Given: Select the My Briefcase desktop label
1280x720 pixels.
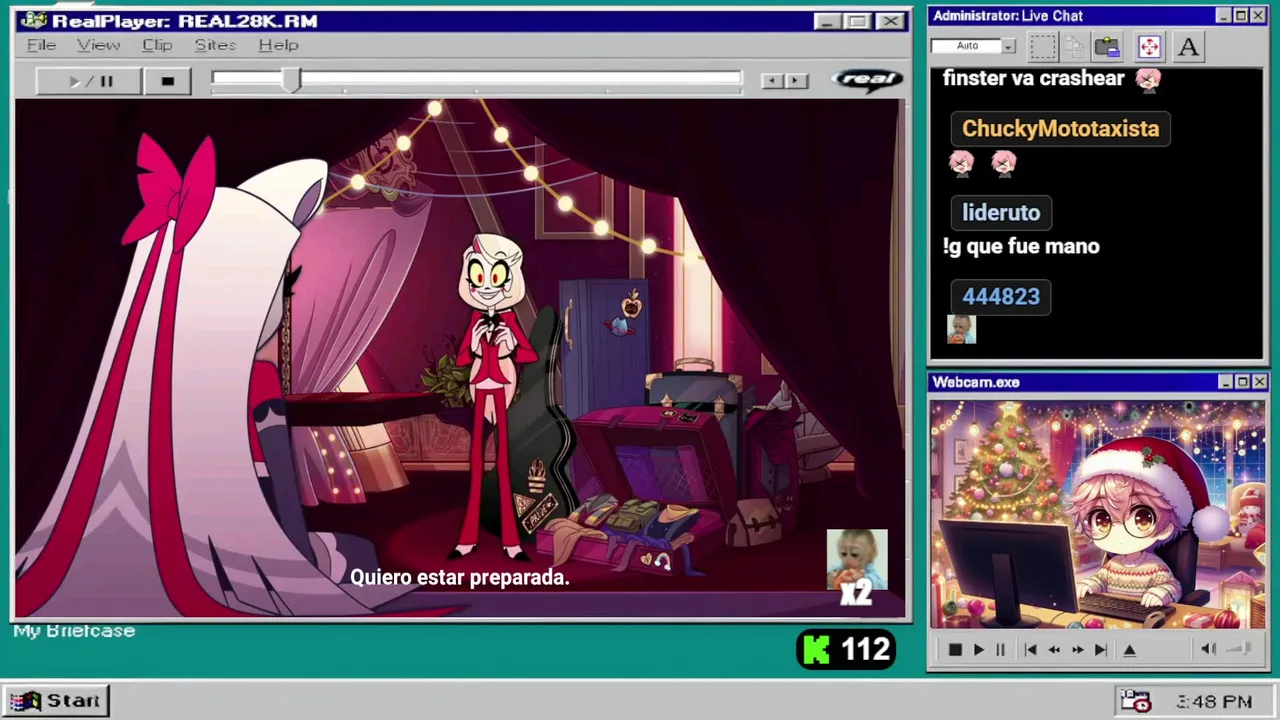Looking at the screenshot, I should 74,631.
